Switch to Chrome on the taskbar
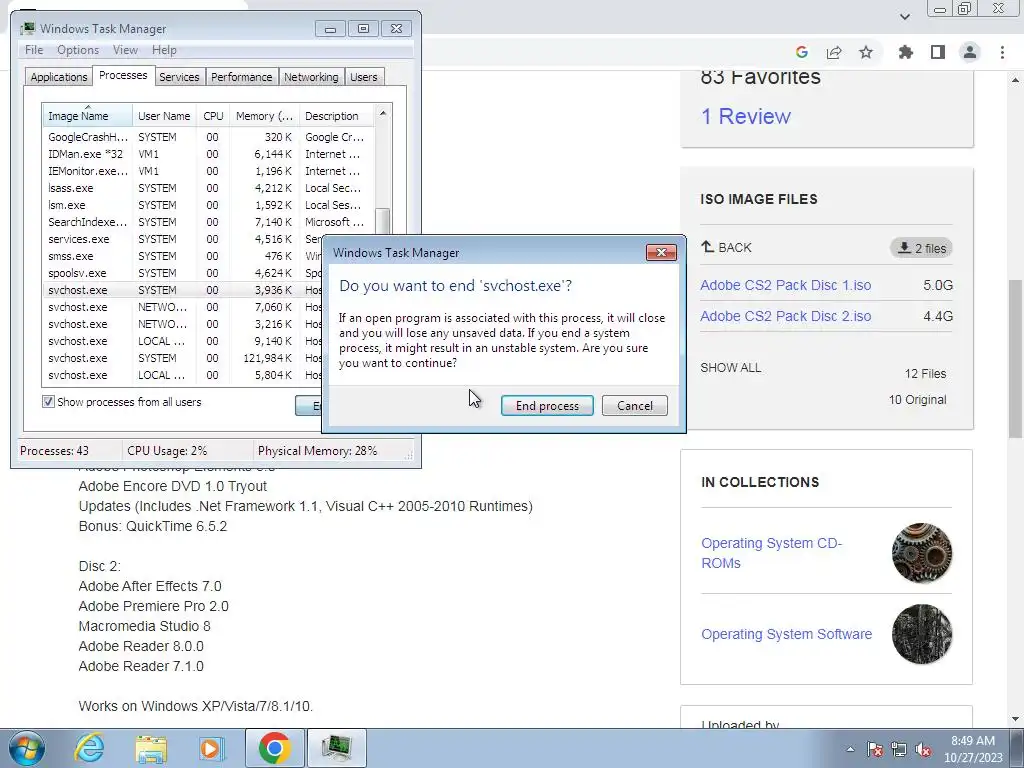Viewport: 1024px width, 768px height. coord(274,748)
